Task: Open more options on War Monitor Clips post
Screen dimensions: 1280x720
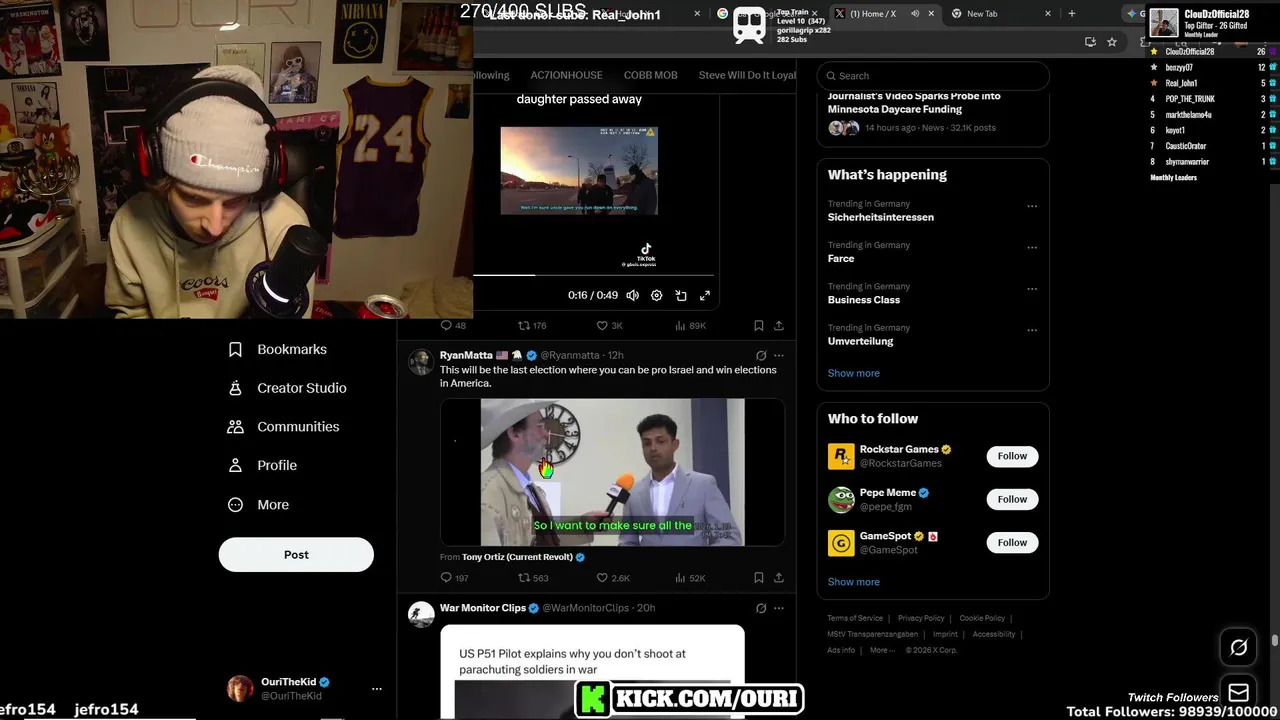Action: [x=779, y=608]
